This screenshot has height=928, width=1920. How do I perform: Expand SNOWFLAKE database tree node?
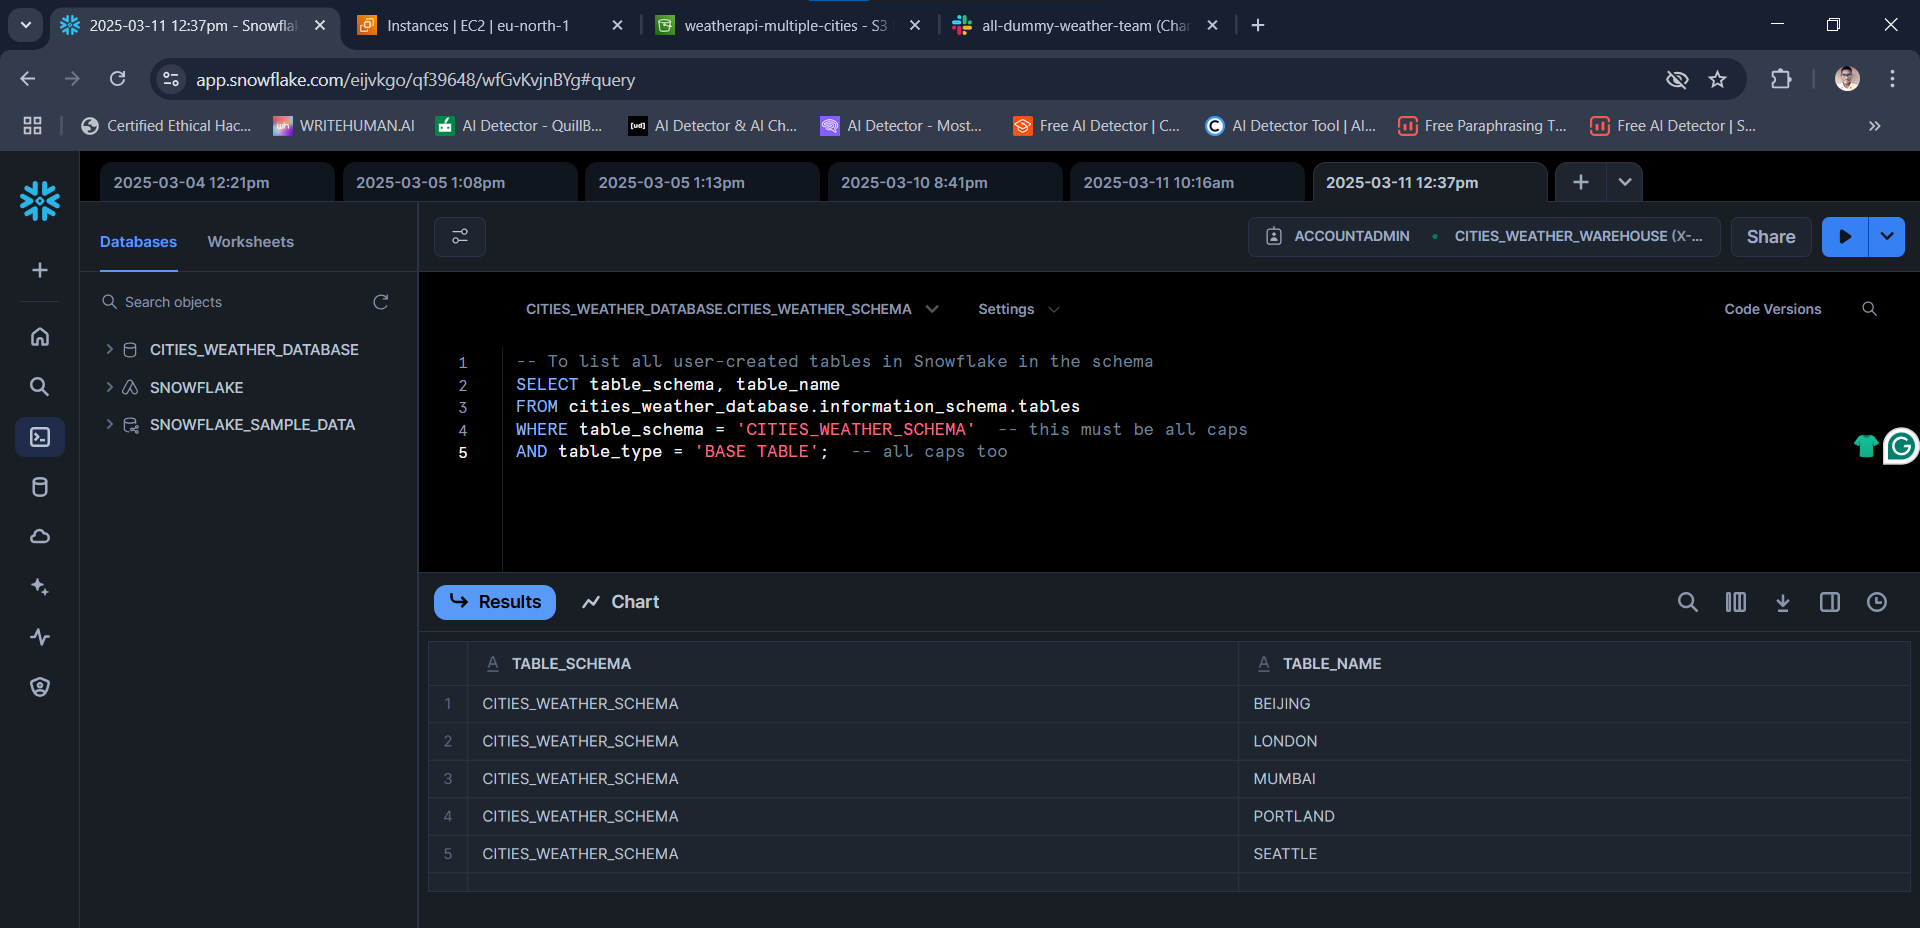(x=109, y=387)
